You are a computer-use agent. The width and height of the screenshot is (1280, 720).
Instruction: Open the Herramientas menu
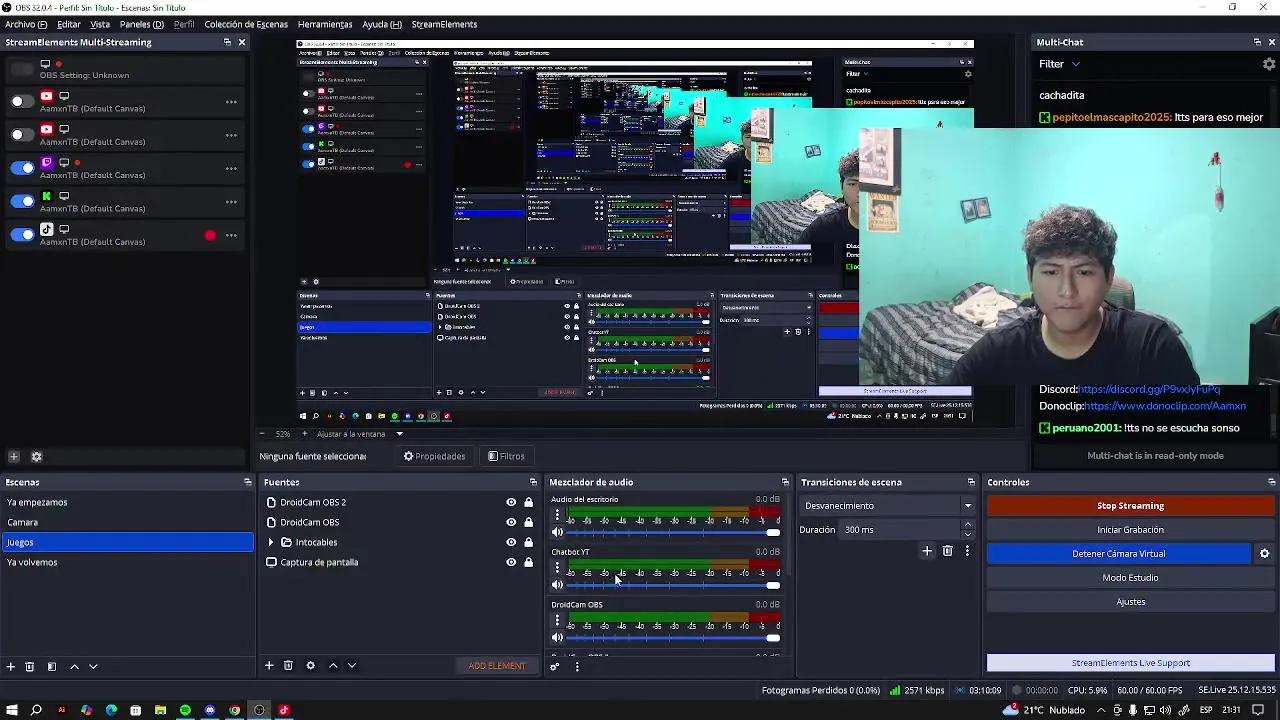pos(325,24)
